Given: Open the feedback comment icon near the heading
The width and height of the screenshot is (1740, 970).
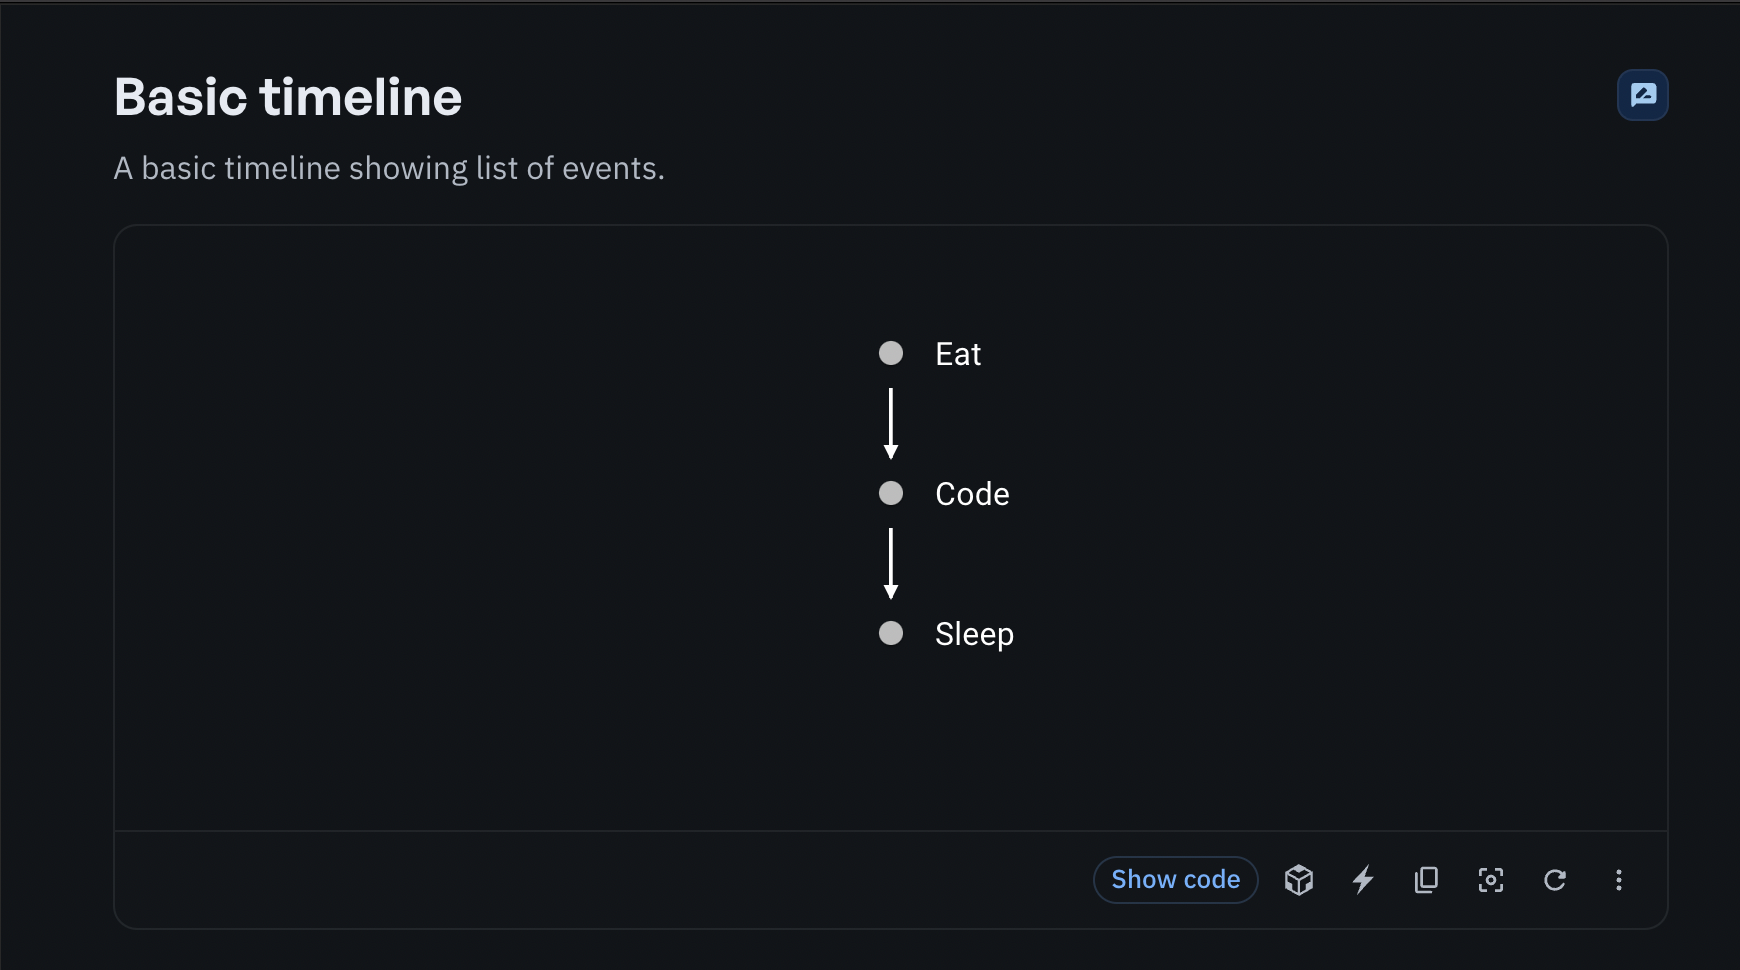Looking at the screenshot, I should [1641, 95].
